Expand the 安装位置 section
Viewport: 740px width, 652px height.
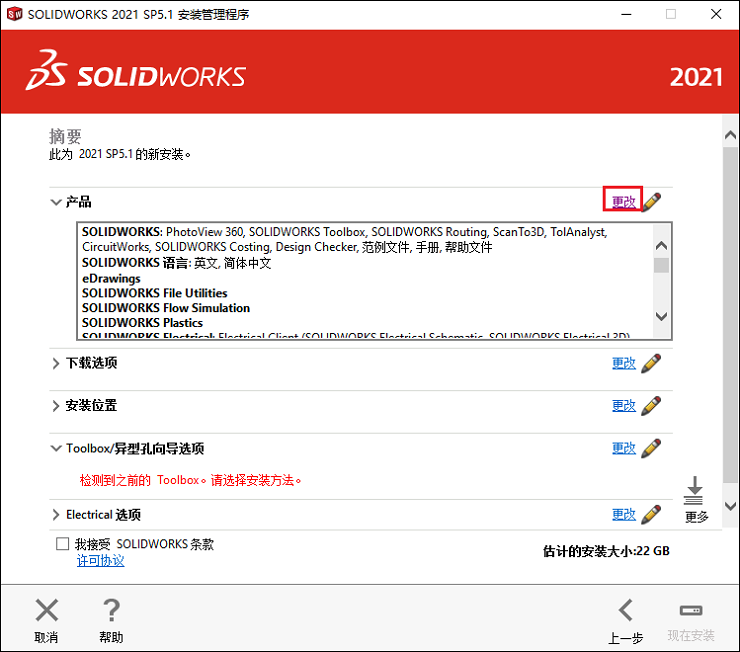pyautogui.click(x=56, y=406)
